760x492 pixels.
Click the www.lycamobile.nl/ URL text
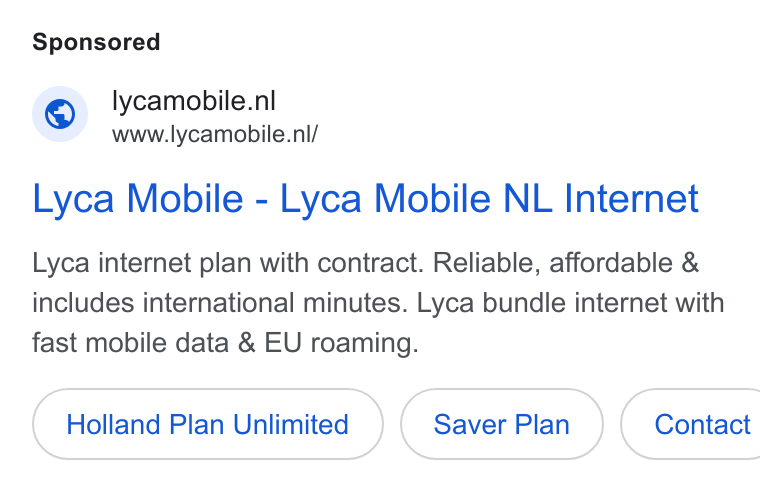pos(215,134)
